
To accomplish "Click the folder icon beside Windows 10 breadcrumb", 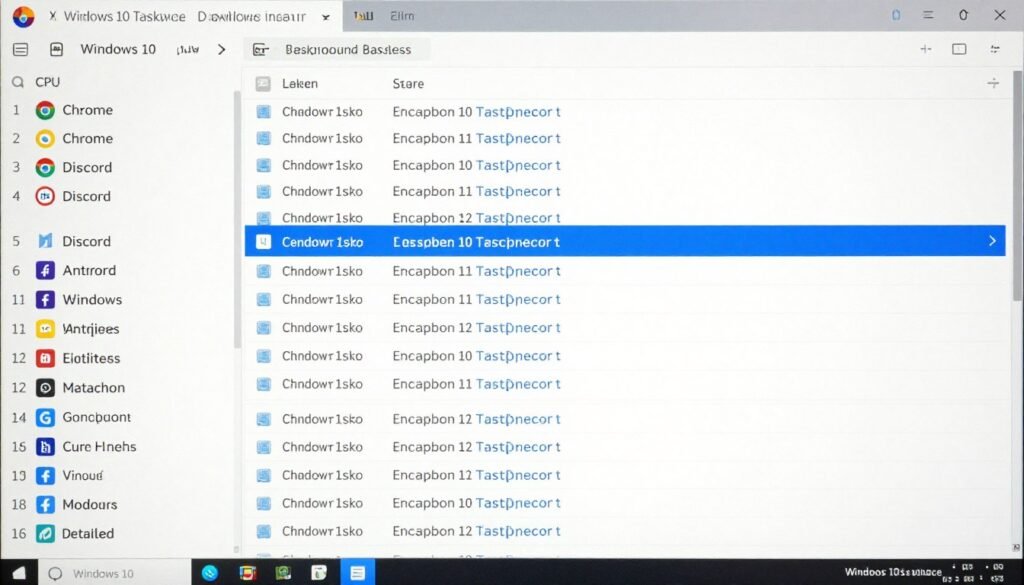I will click(56, 48).
